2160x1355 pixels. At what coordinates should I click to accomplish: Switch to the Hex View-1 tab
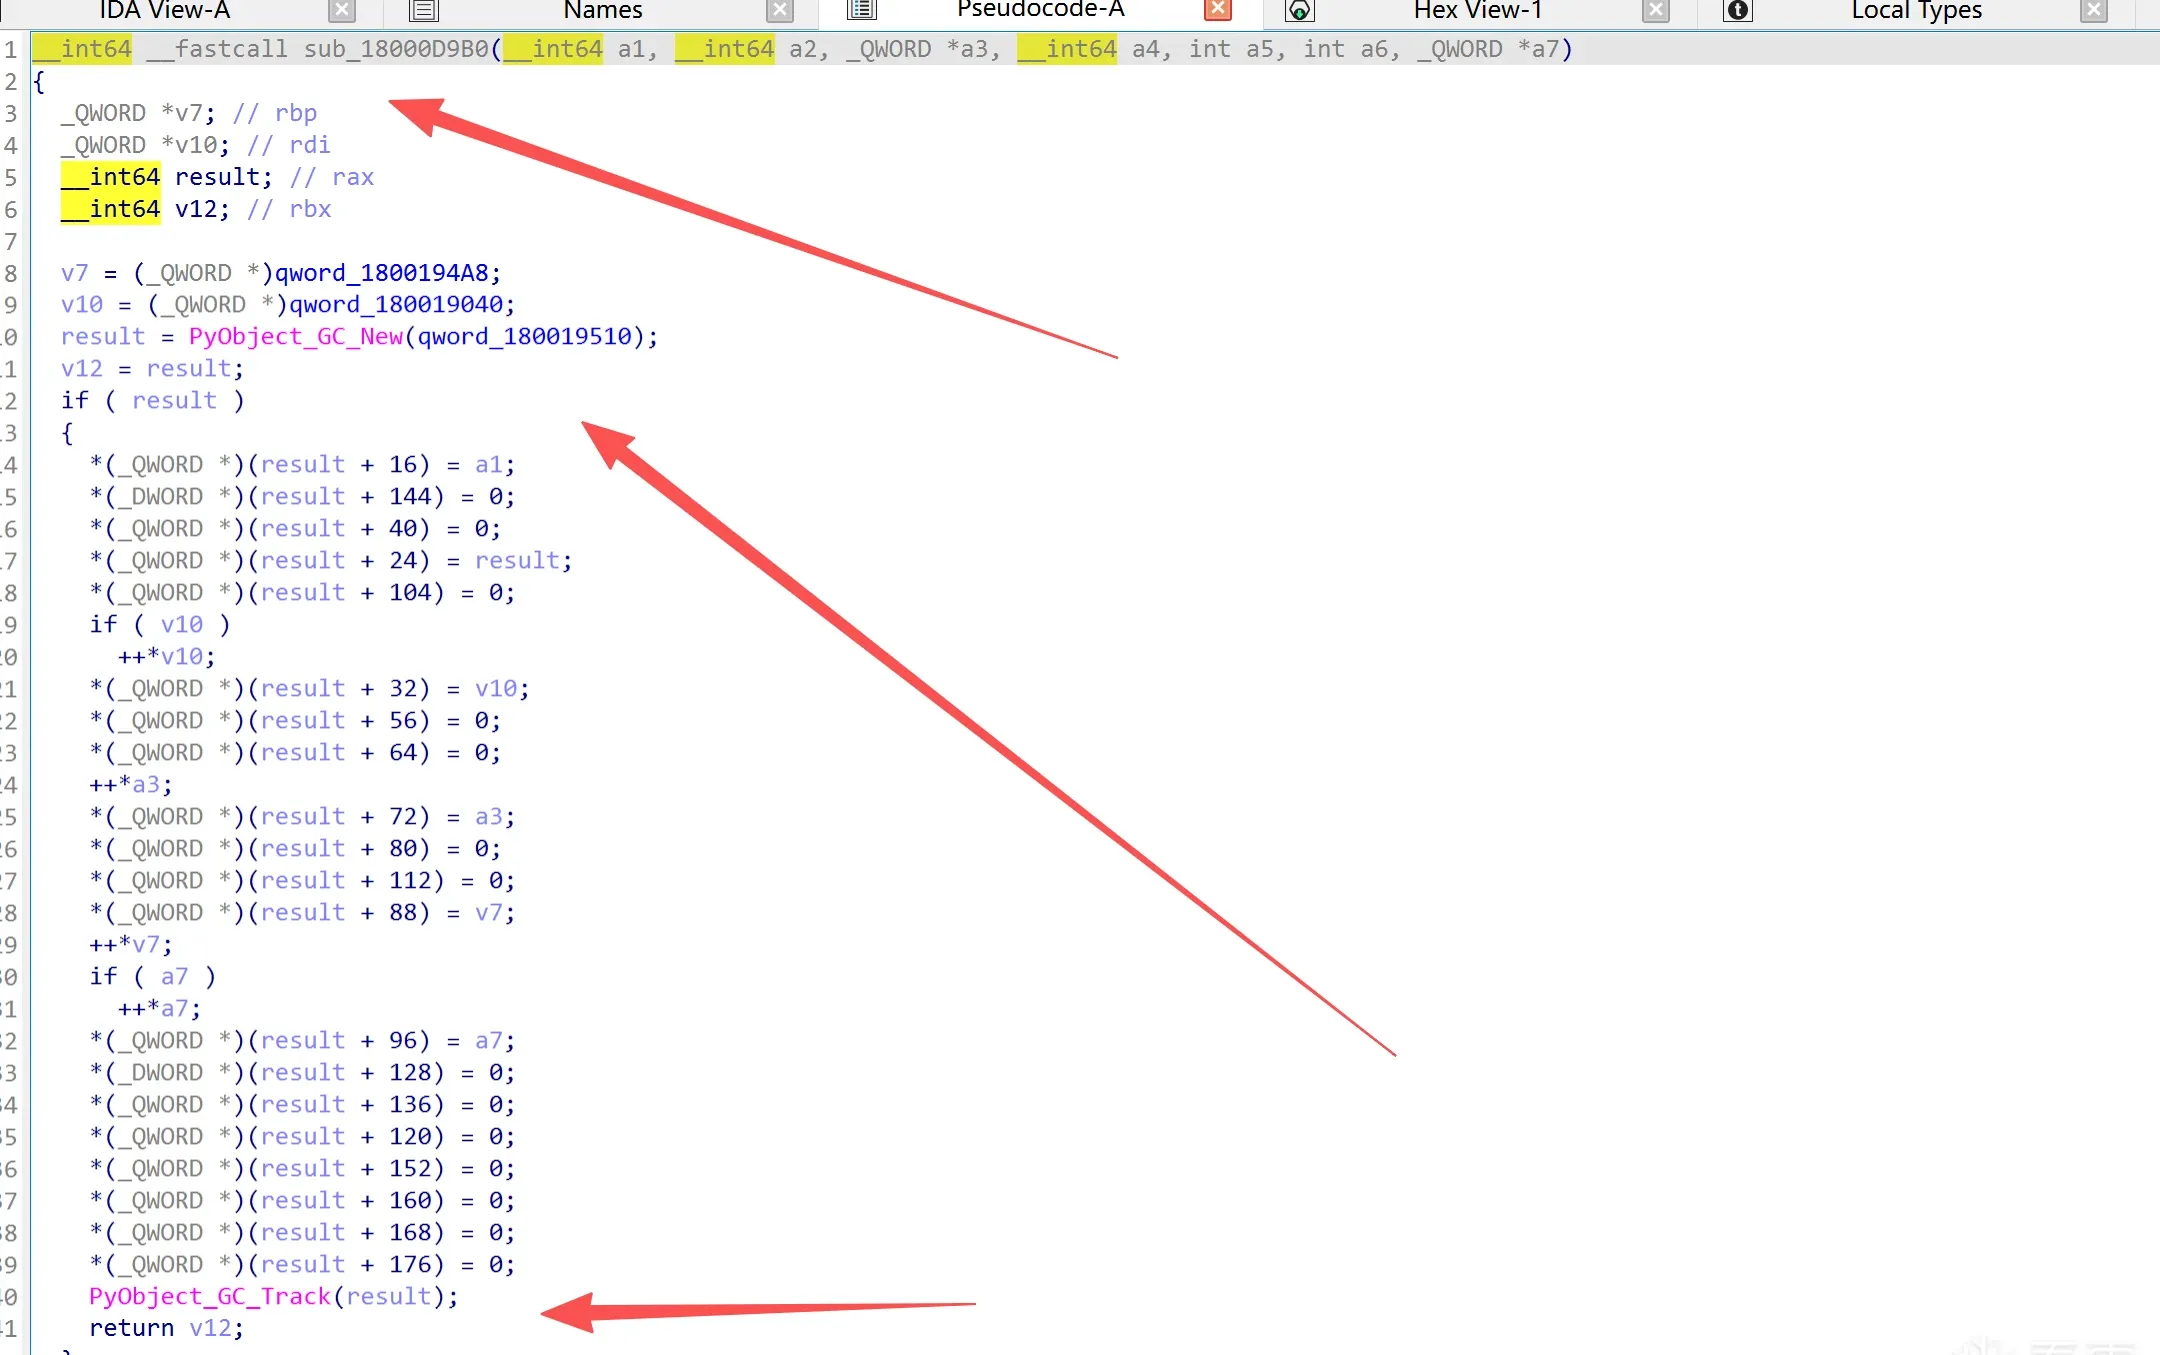1477,11
